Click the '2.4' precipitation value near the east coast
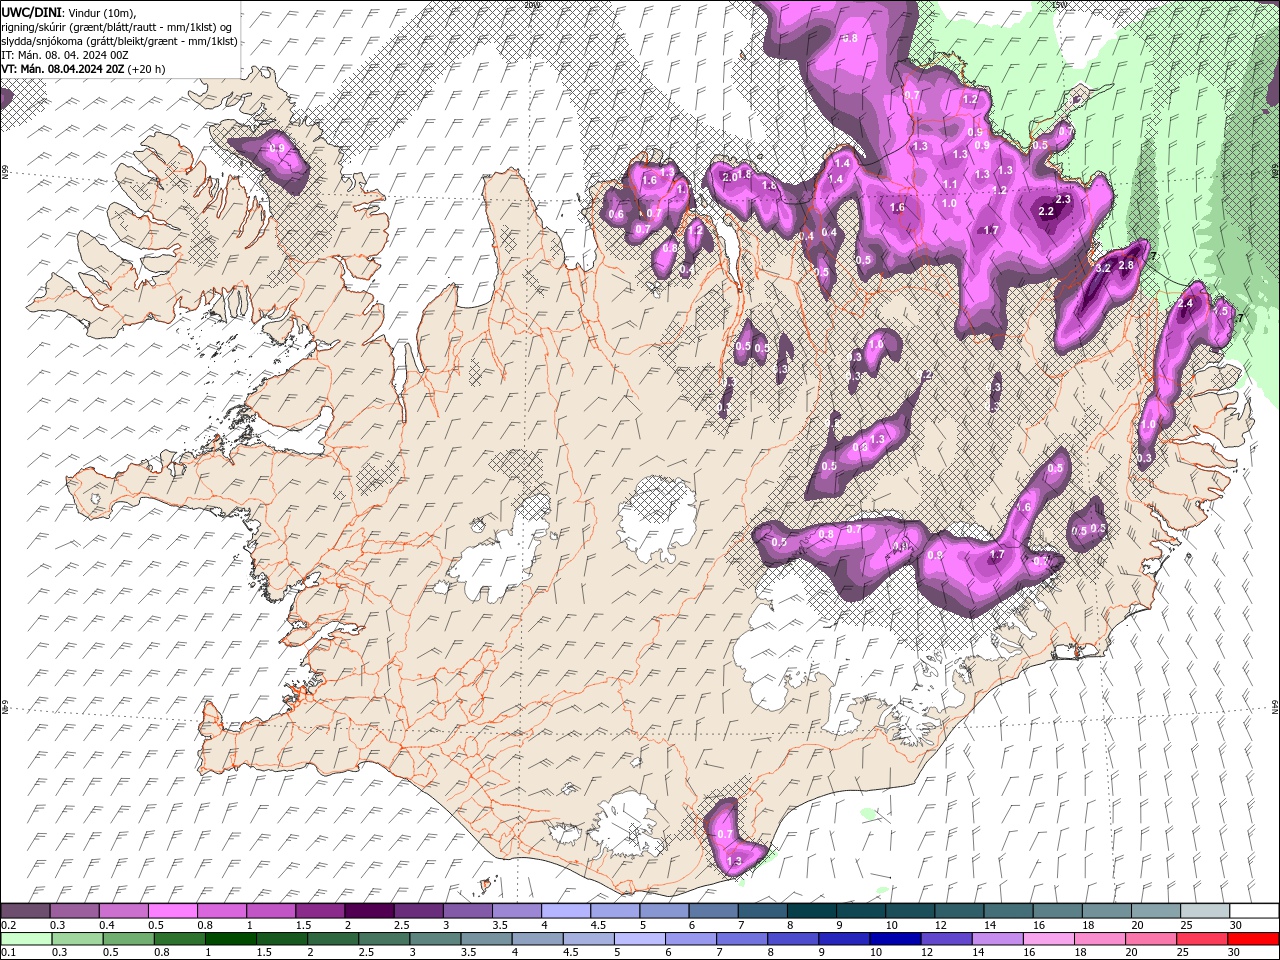The width and height of the screenshot is (1280, 960). click(1187, 303)
